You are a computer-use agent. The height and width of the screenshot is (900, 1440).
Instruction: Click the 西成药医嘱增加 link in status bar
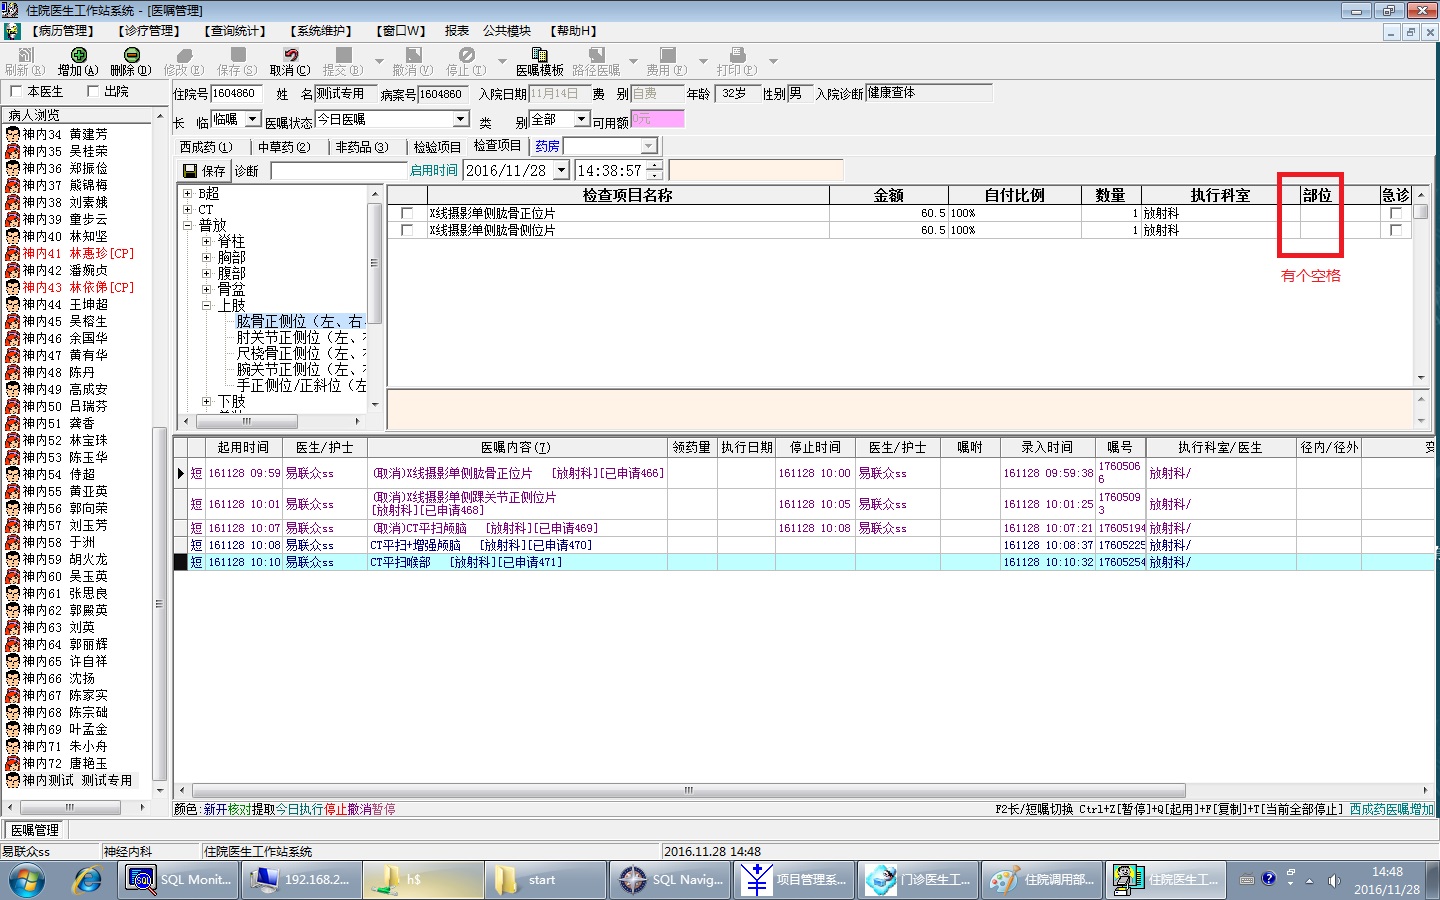1391,809
